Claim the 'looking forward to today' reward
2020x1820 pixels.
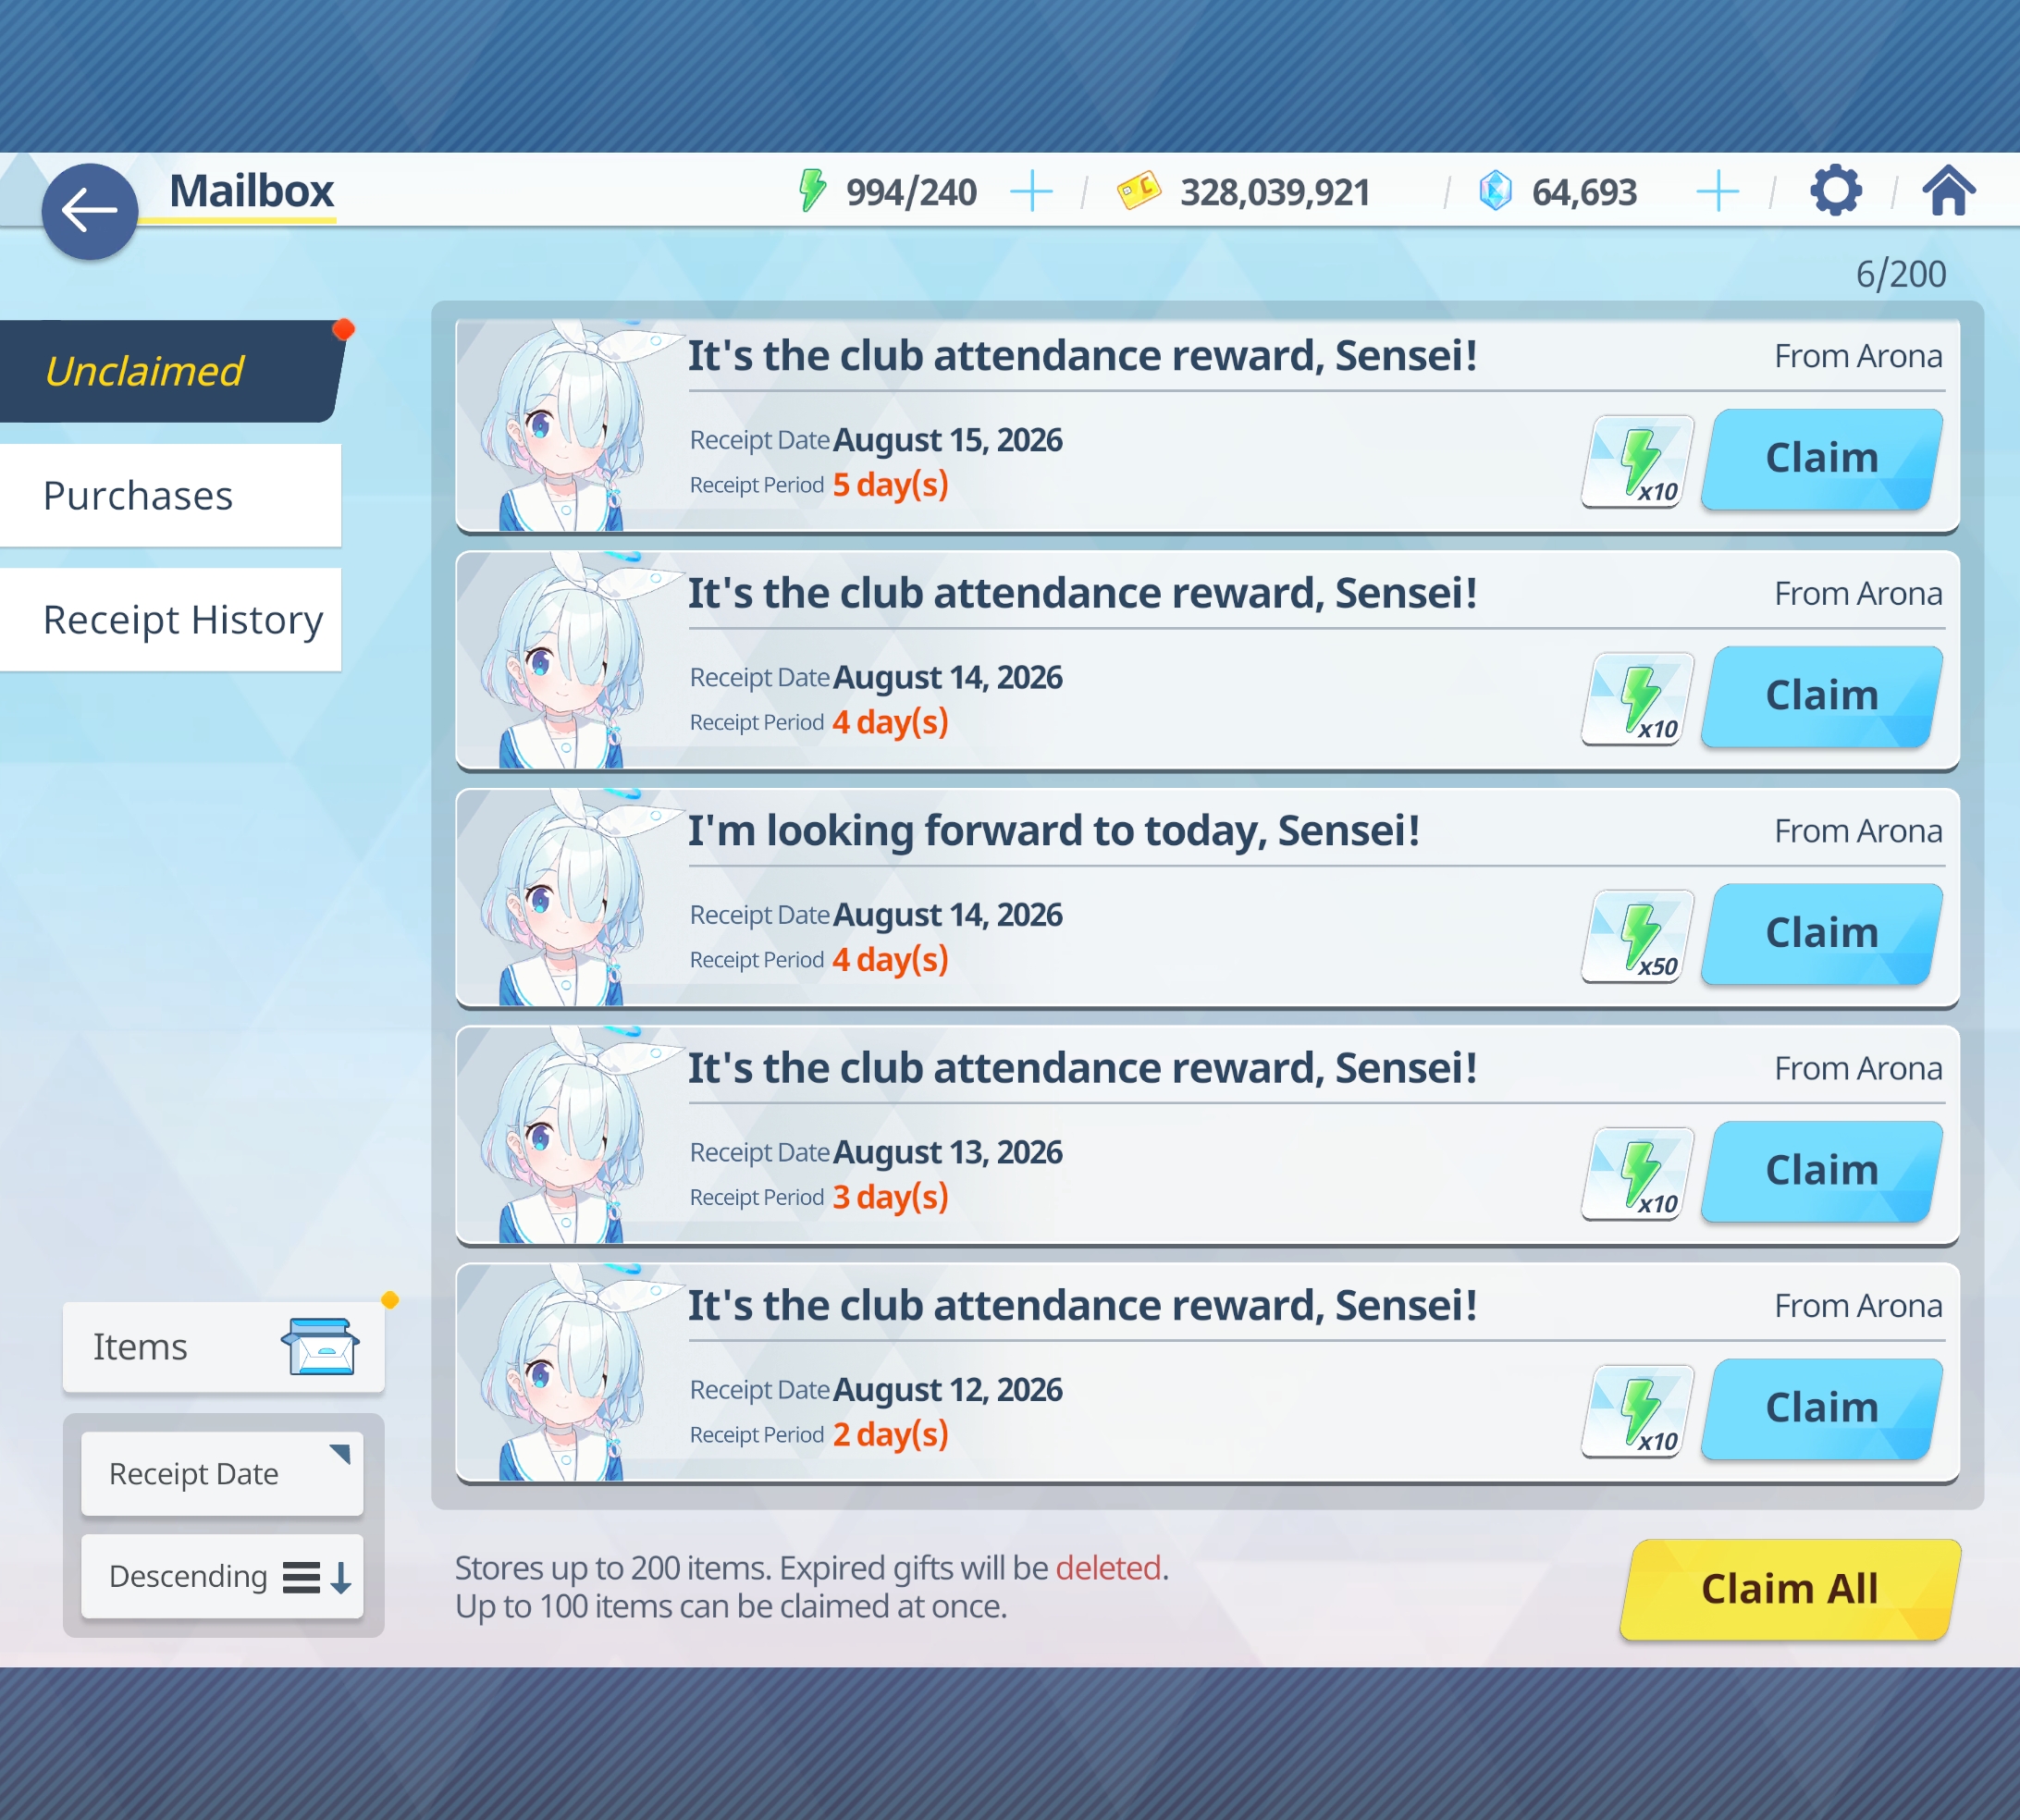coord(1822,934)
